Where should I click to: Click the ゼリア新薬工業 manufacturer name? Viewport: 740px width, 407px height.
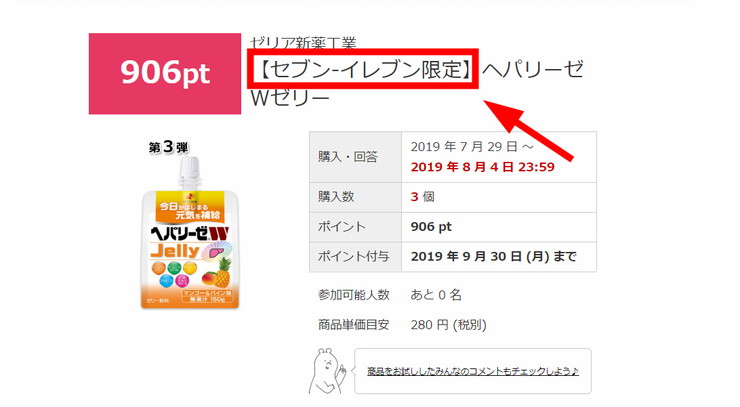coord(303,42)
